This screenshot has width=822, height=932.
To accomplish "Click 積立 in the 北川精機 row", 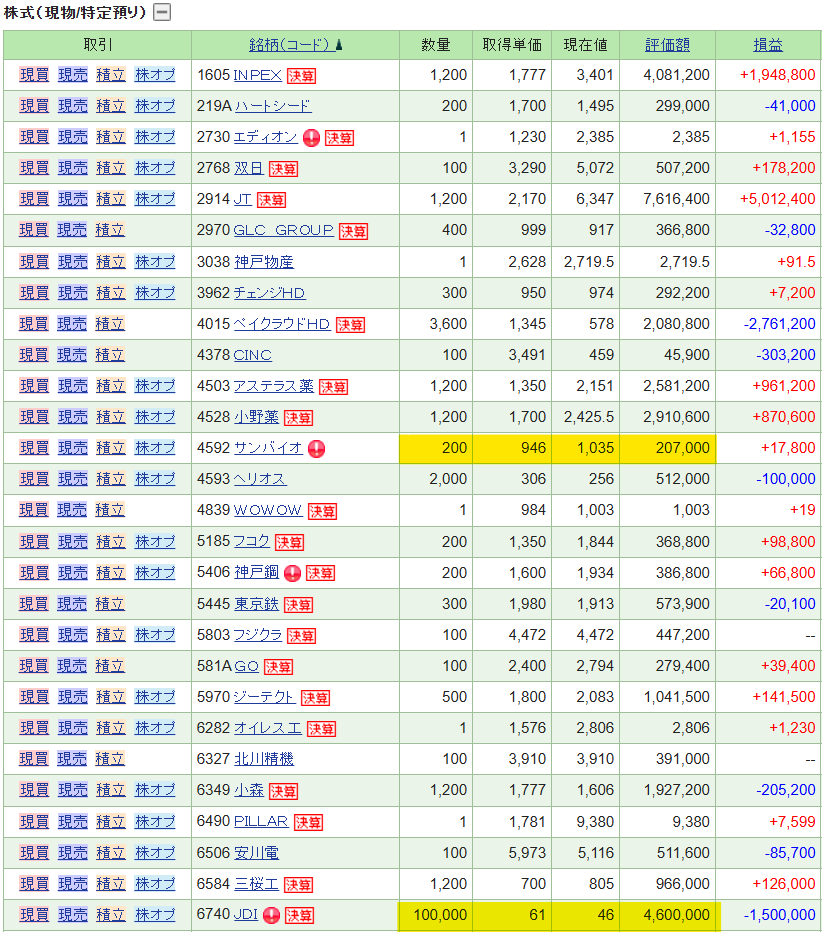I will click(x=110, y=759).
